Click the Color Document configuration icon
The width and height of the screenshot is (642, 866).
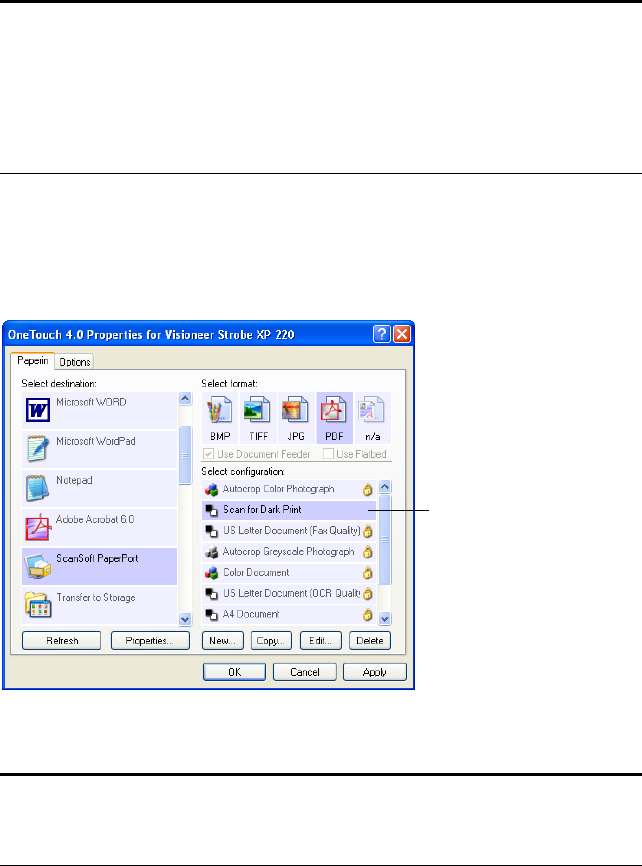[x=212, y=573]
